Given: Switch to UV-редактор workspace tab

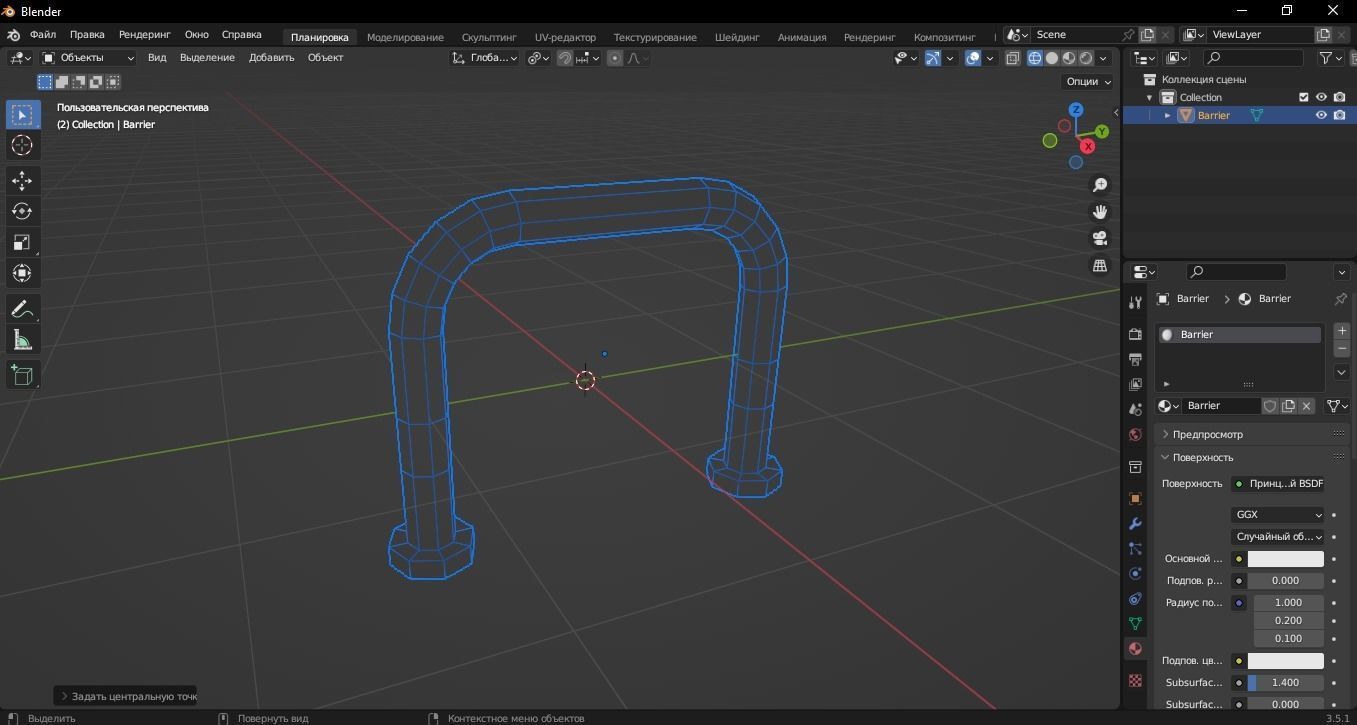Looking at the screenshot, I should point(565,37).
